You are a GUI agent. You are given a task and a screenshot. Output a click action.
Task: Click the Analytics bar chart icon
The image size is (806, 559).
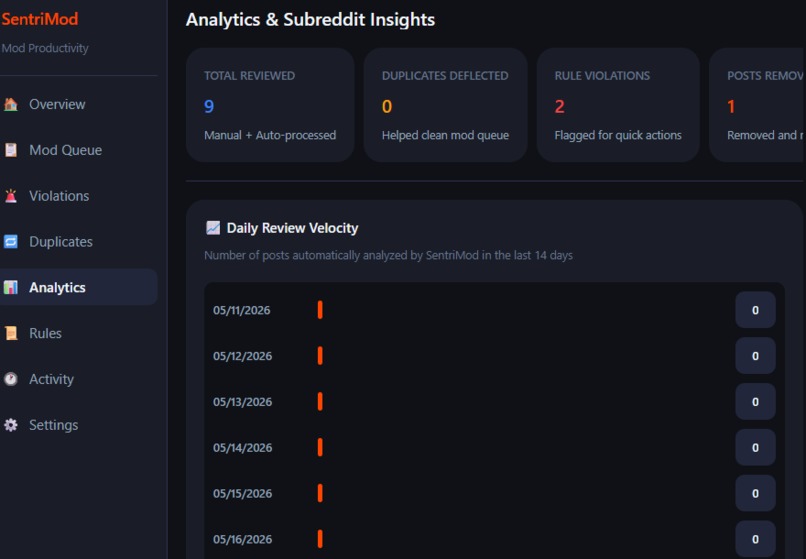tap(10, 287)
